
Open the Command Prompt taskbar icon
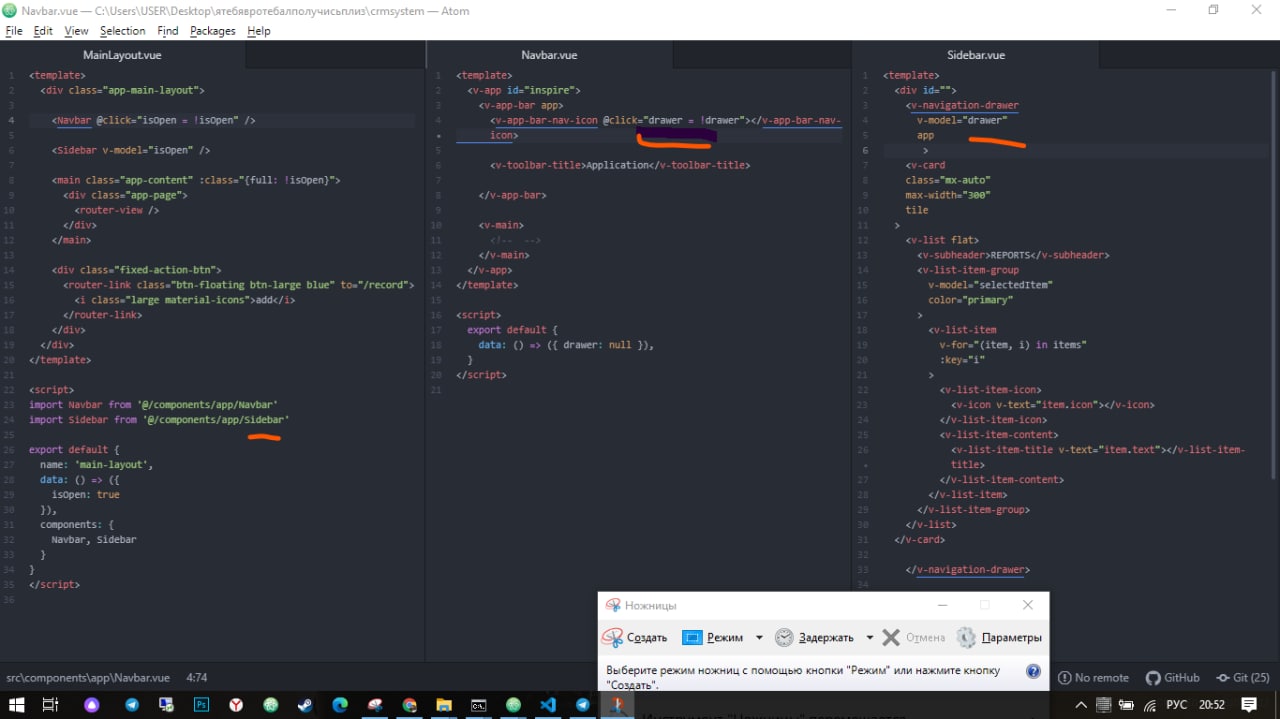[x=479, y=705]
